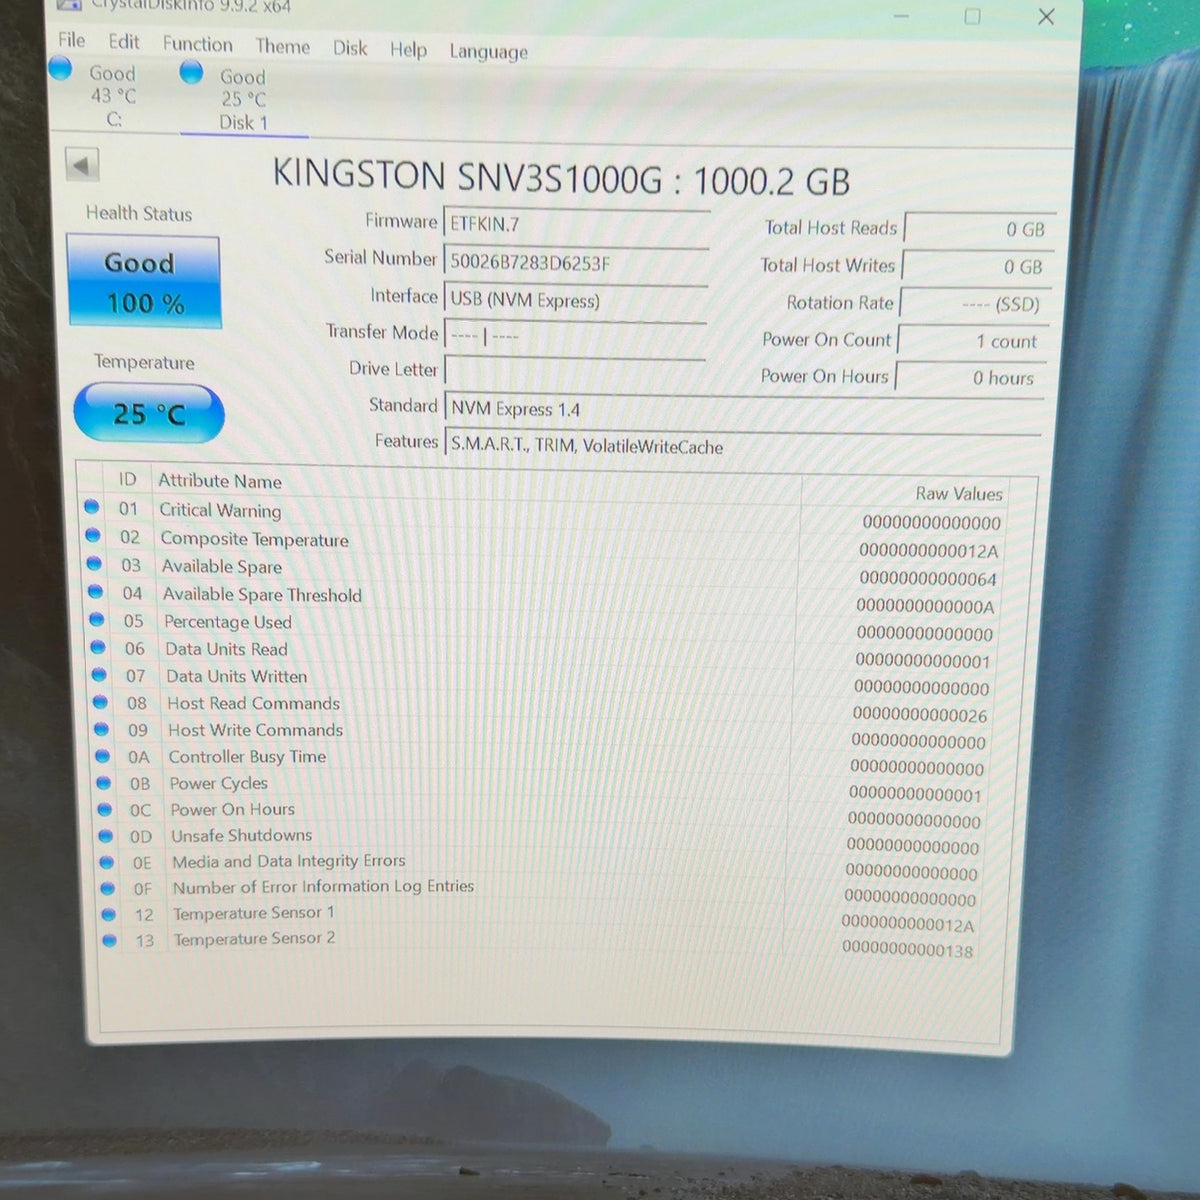Select the Percentage Used attribute name
The width and height of the screenshot is (1200, 1200).
[228, 621]
